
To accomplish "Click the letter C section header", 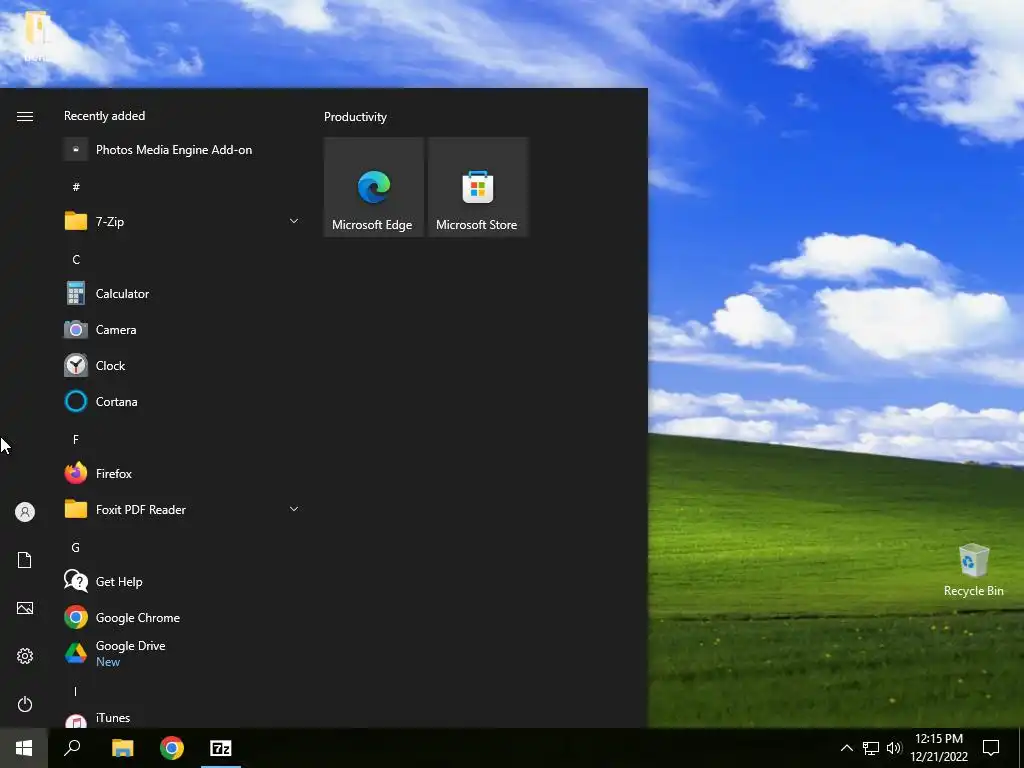I will (76, 259).
